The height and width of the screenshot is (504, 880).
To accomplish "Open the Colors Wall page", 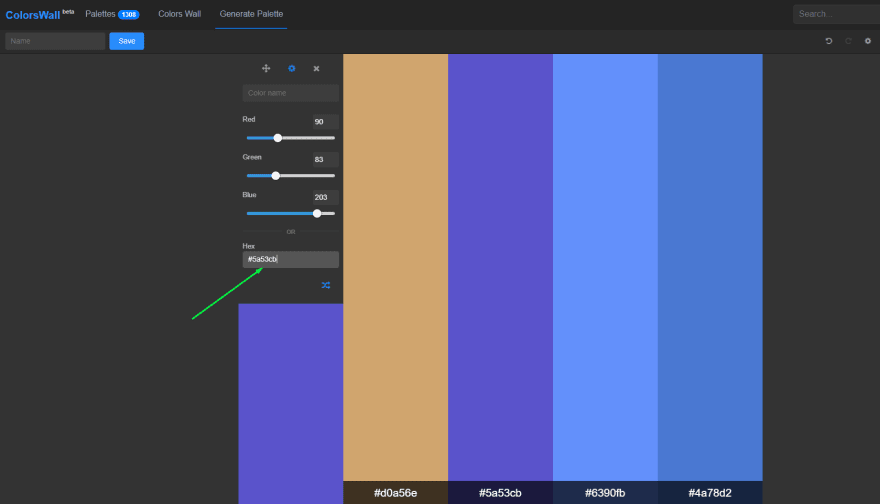I will pos(180,14).
